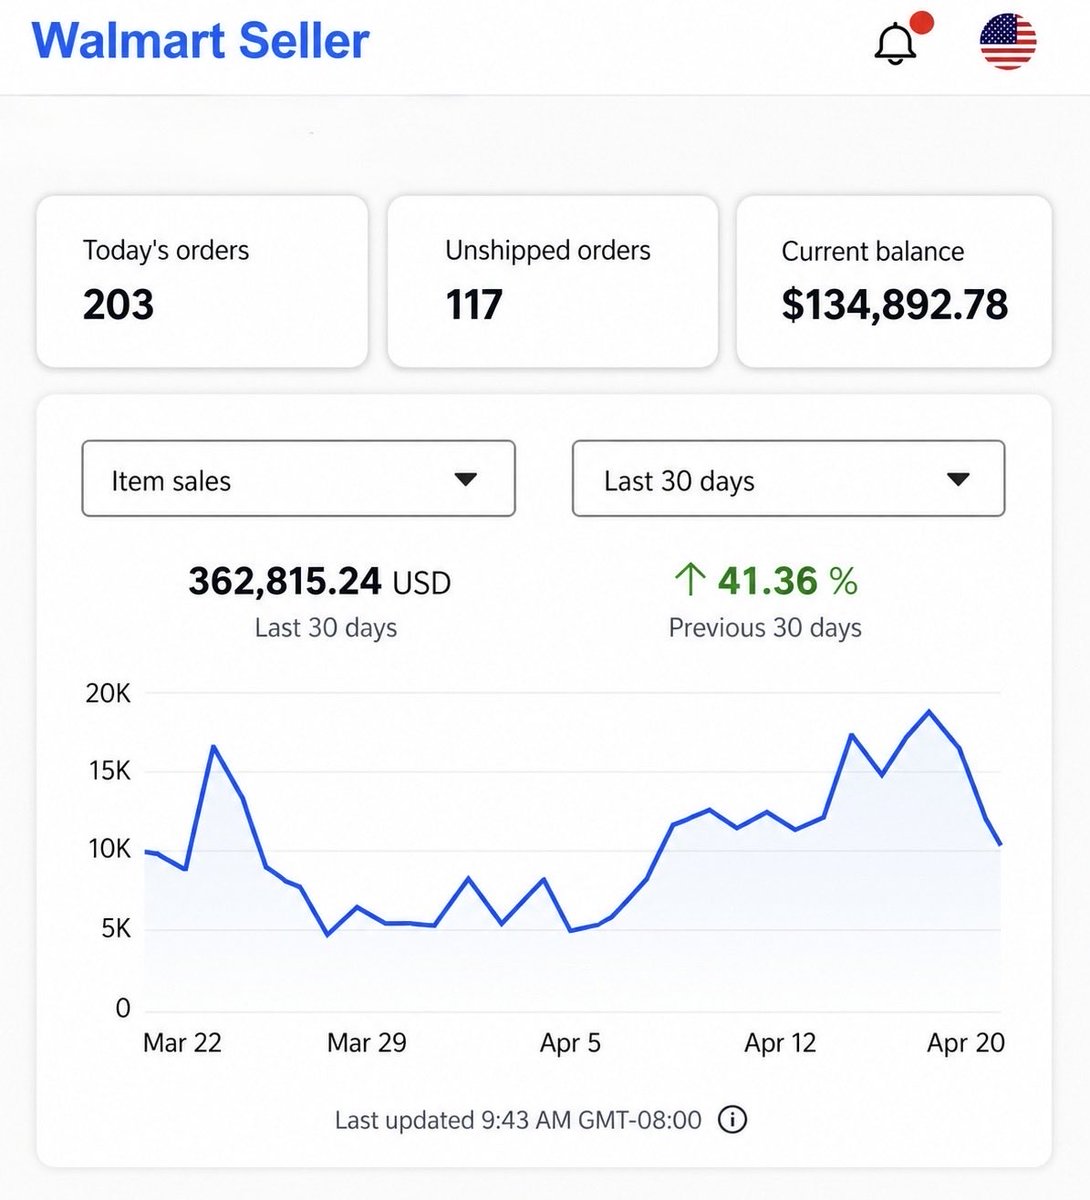Click the Walmart Seller logo title

(200, 40)
